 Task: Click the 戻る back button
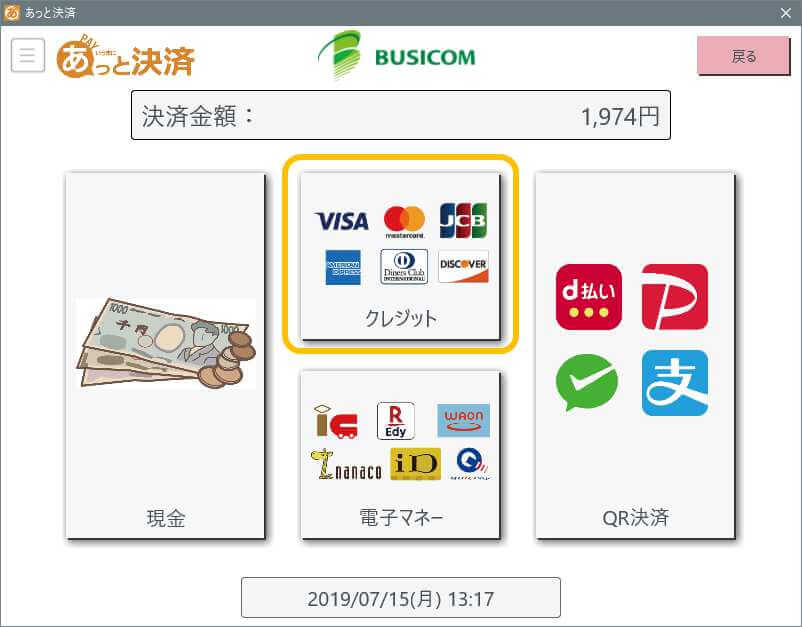coord(743,56)
